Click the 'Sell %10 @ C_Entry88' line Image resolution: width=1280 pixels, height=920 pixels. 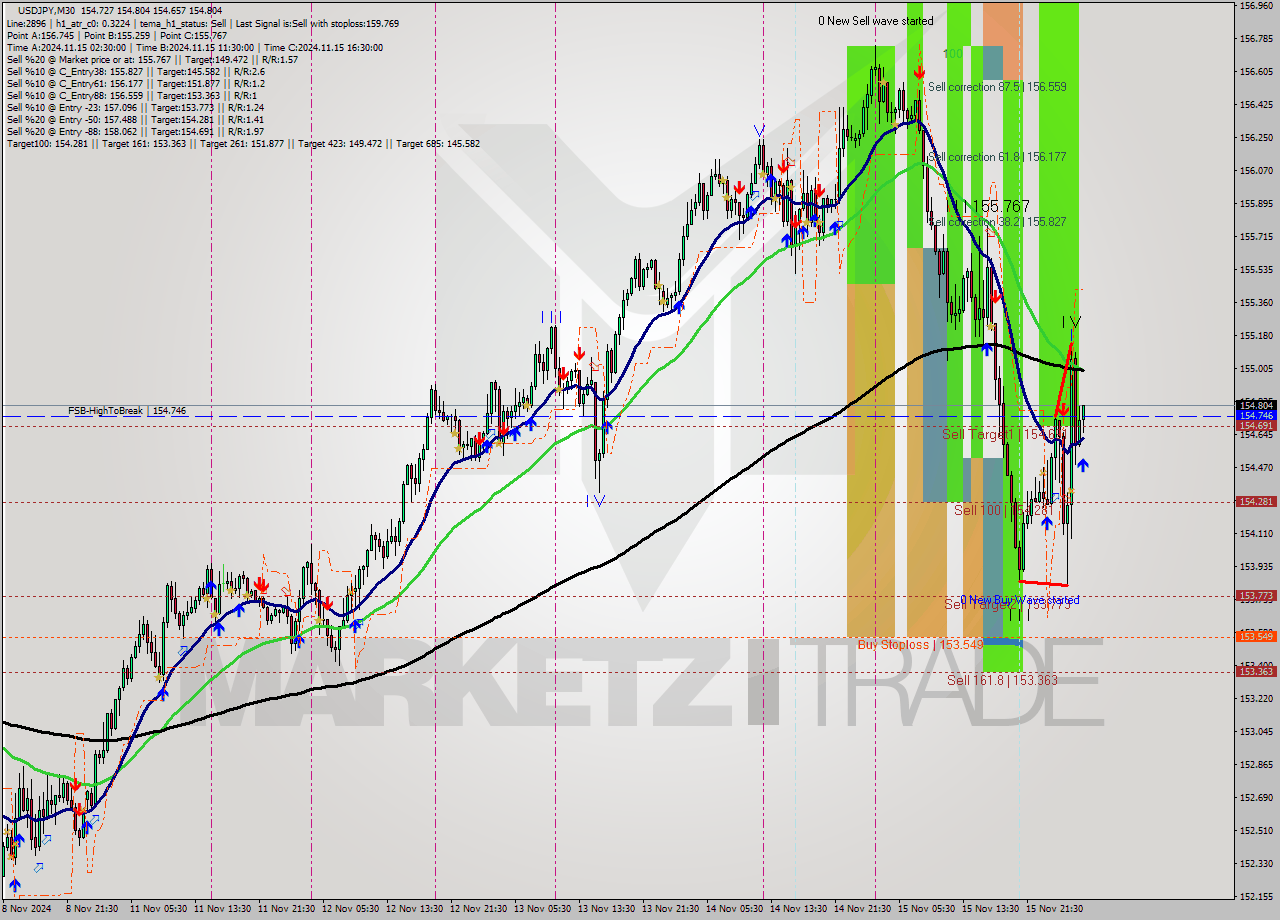[x=130, y=95]
